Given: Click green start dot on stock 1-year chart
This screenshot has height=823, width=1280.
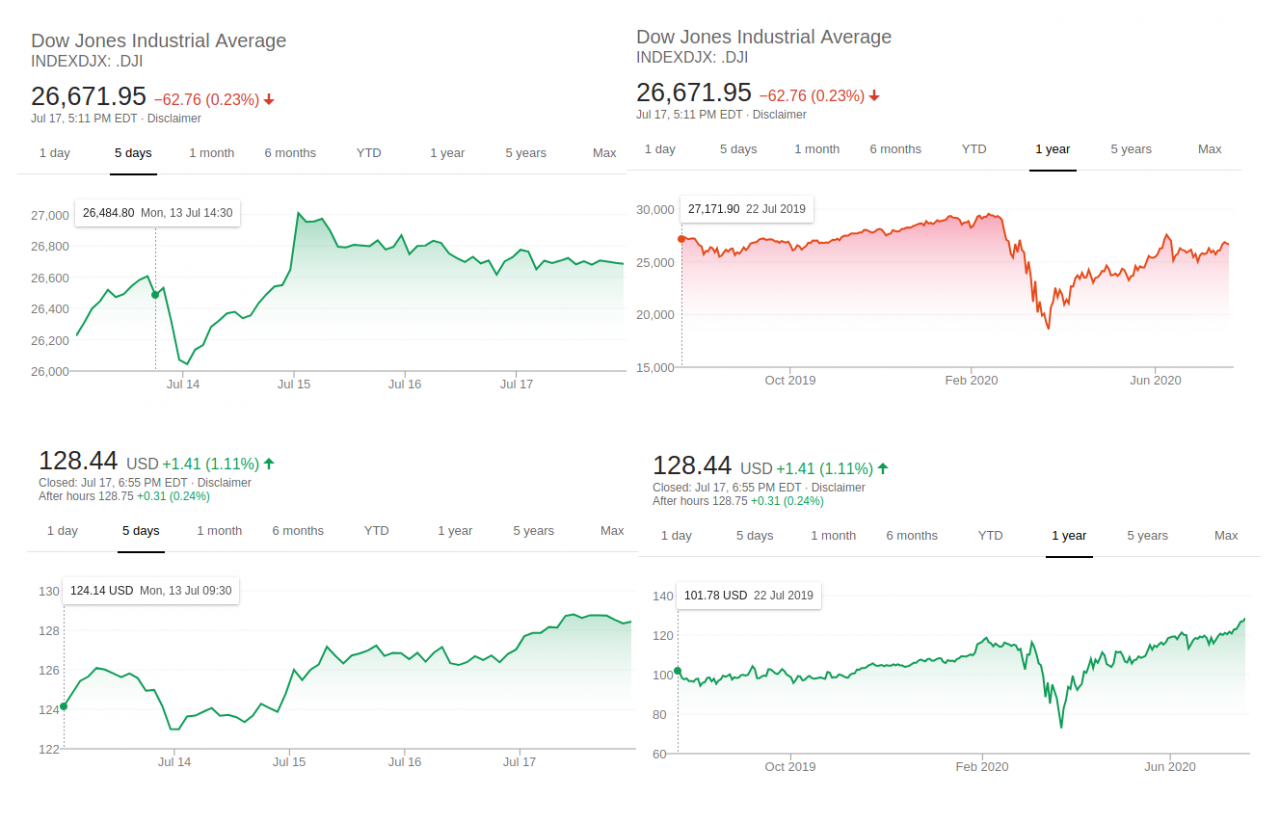Looking at the screenshot, I should (678, 671).
